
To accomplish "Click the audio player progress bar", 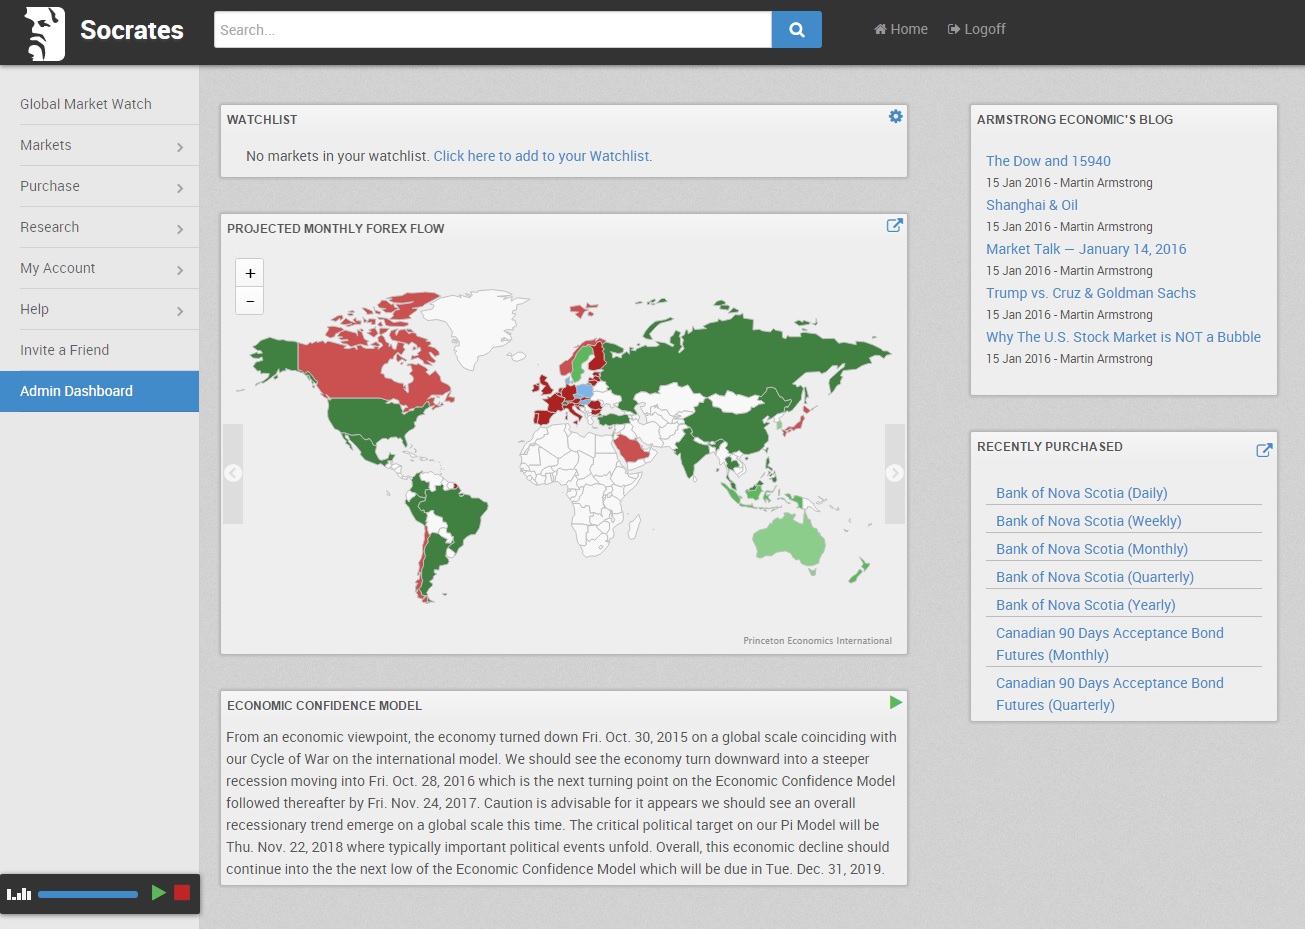I will [x=88, y=894].
